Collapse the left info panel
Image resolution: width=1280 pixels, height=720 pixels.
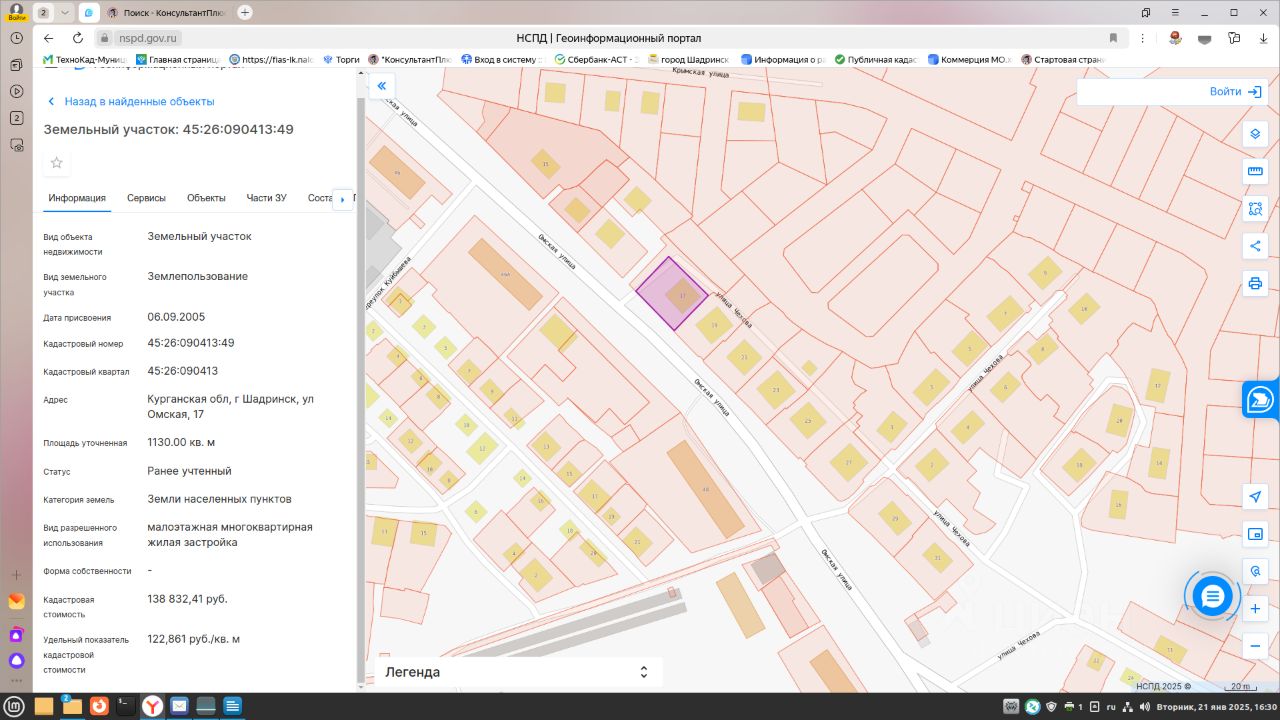381,86
